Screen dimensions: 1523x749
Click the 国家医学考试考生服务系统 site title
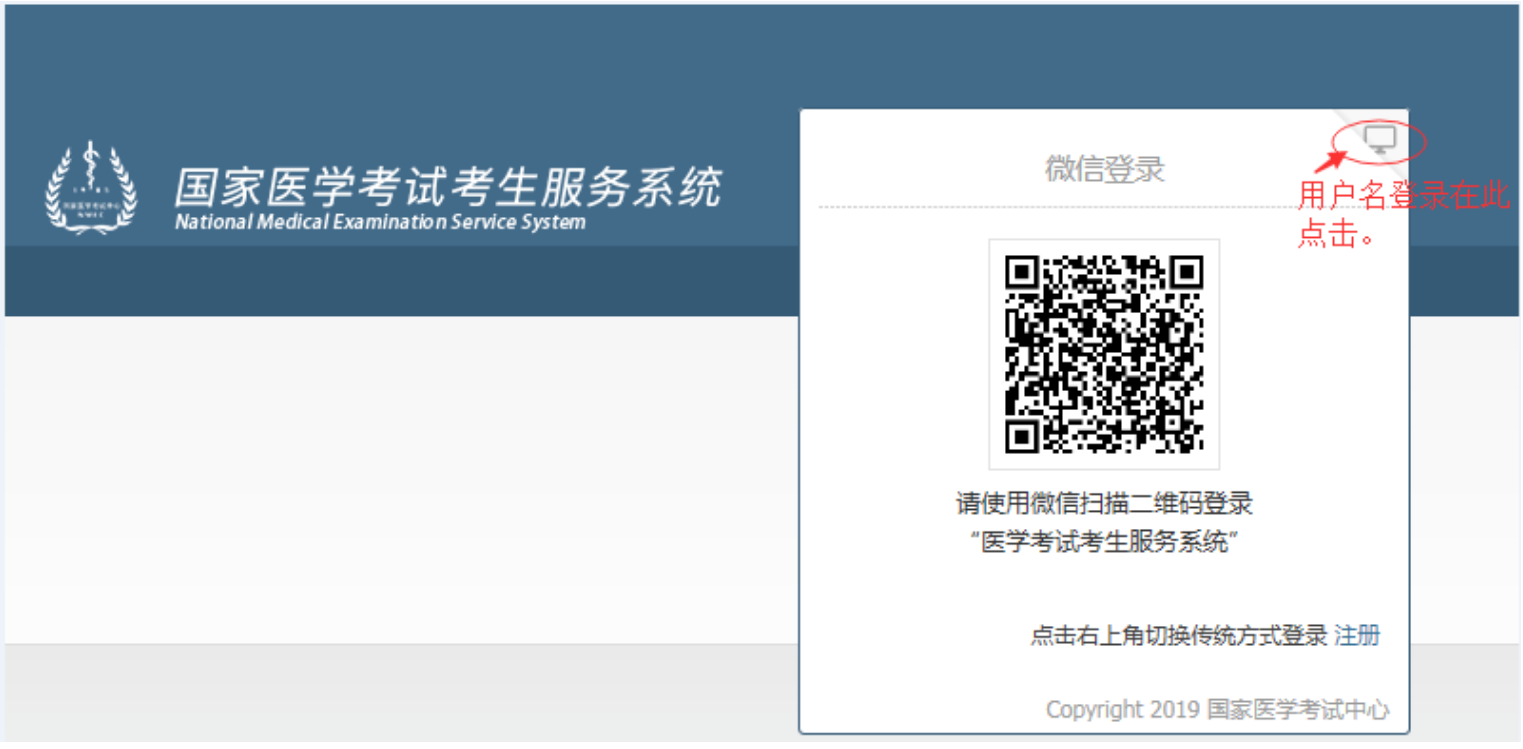point(447,187)
